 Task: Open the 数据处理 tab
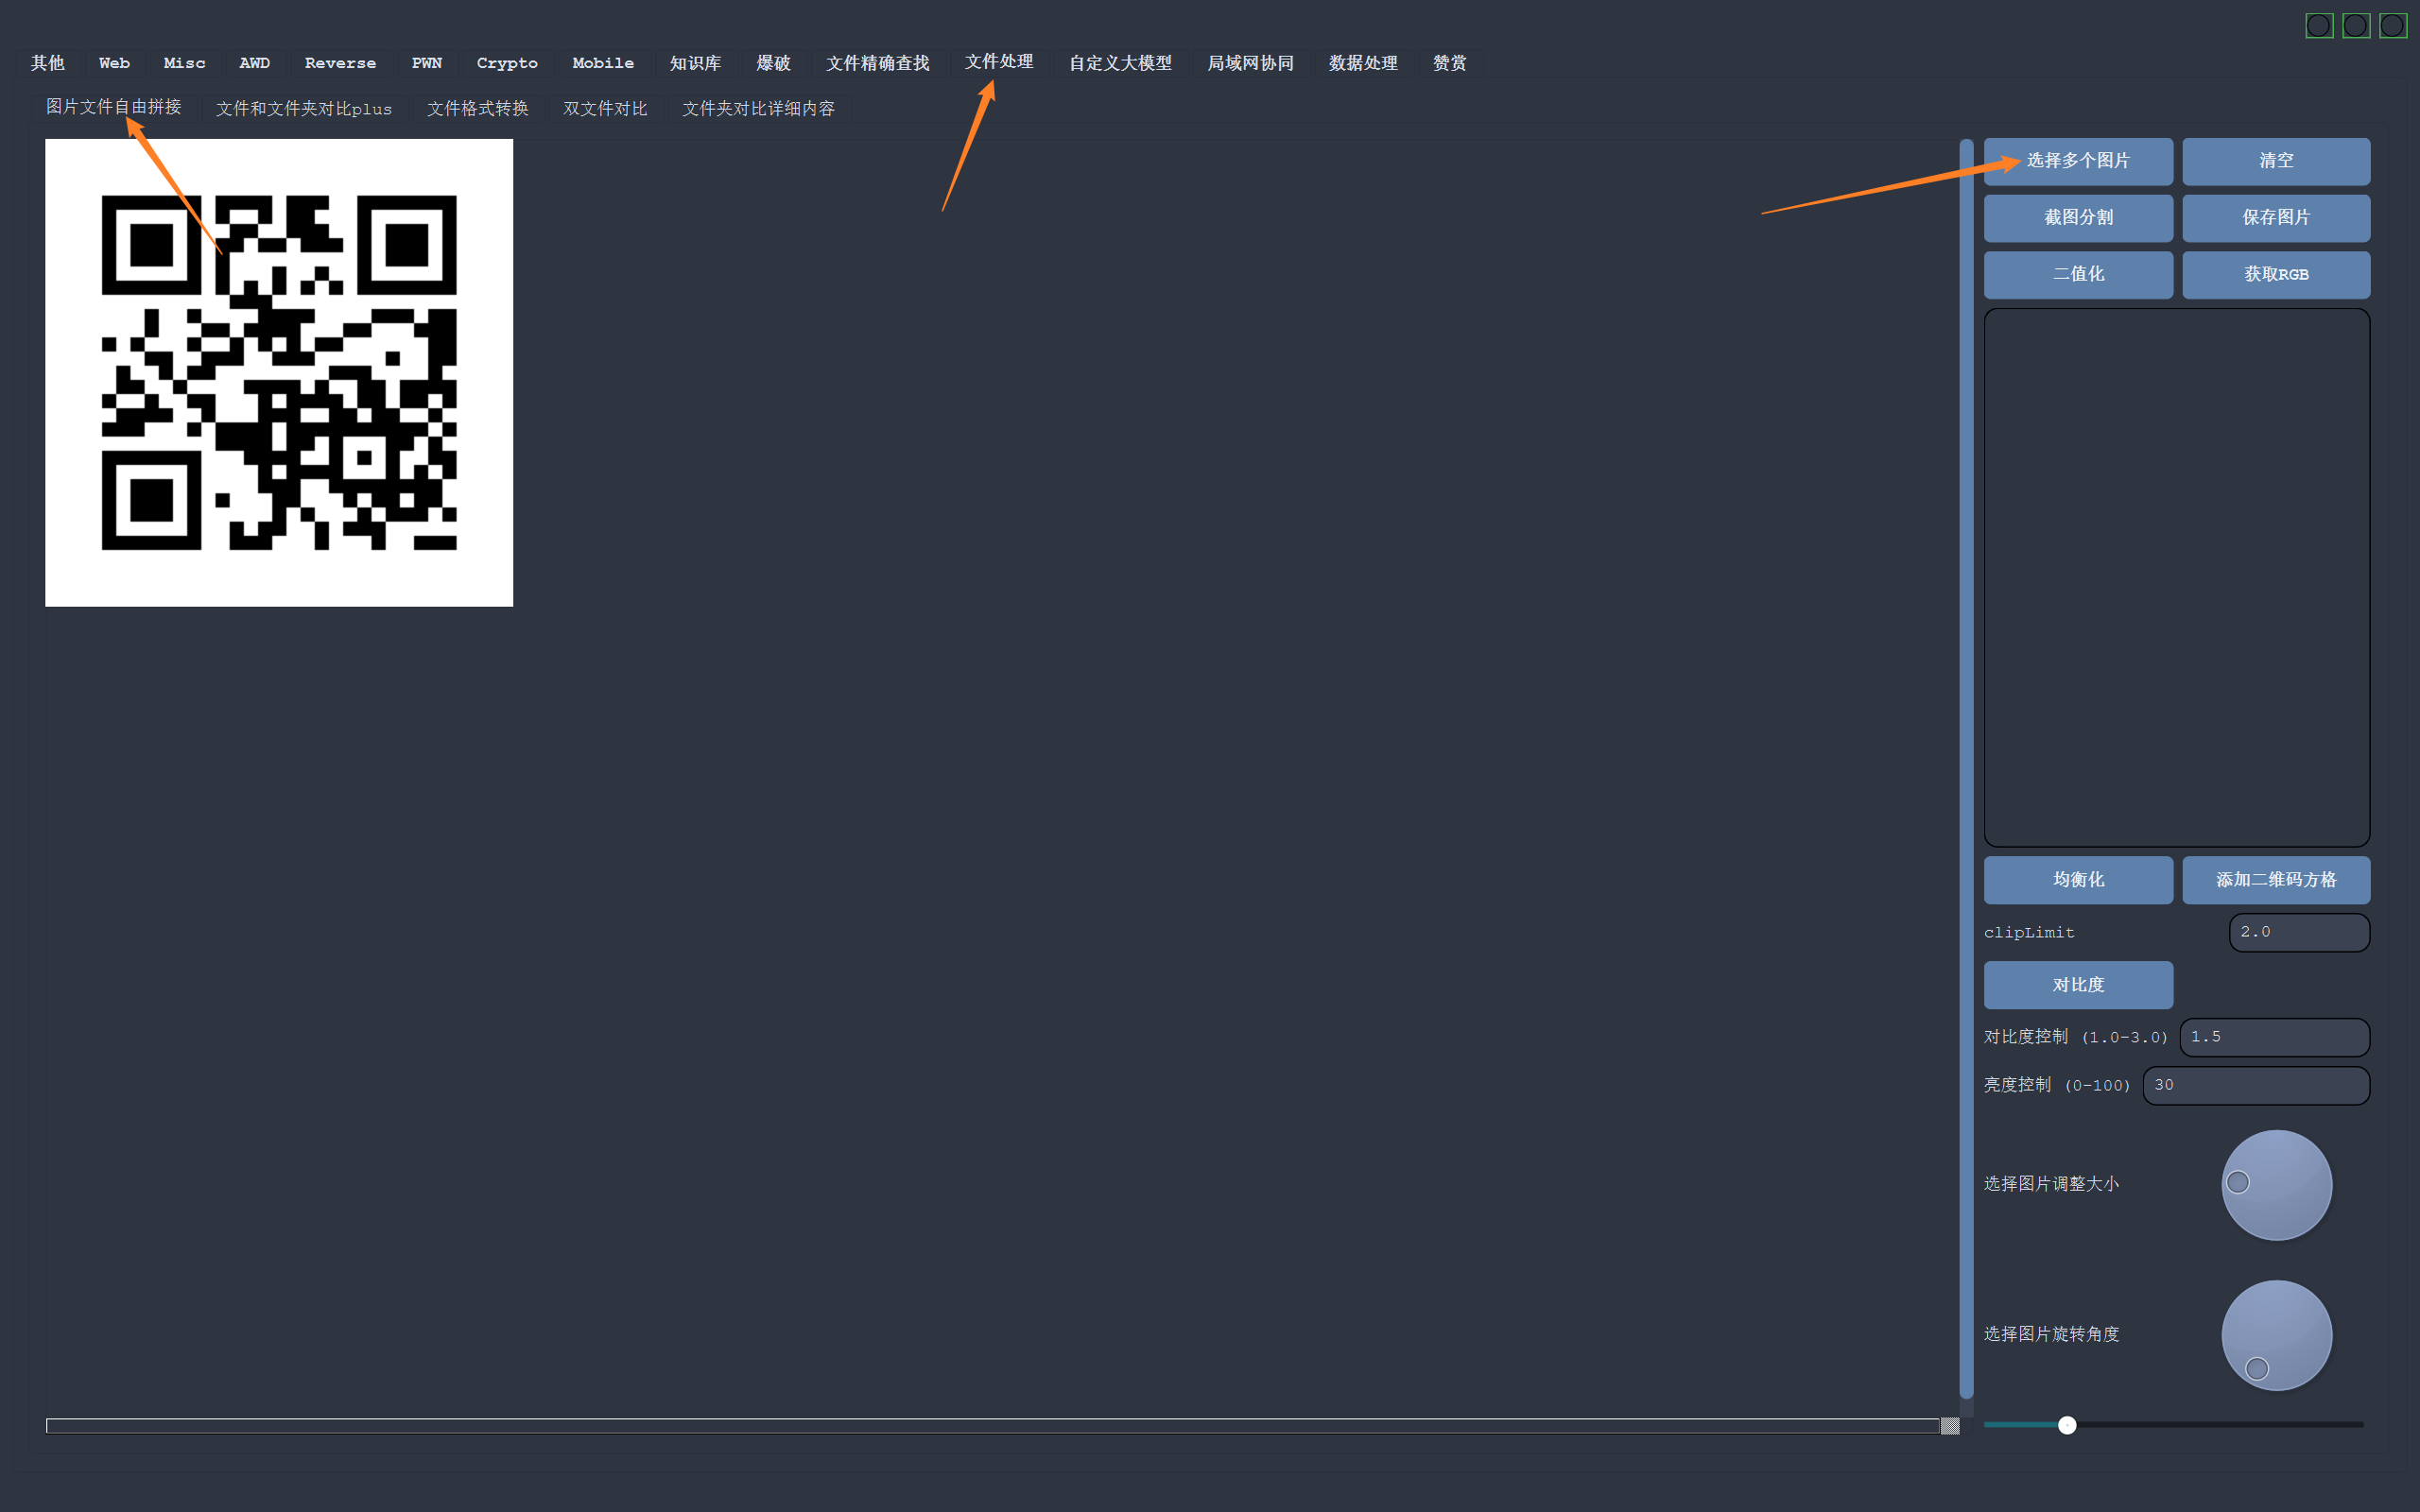click(1363, 63)
